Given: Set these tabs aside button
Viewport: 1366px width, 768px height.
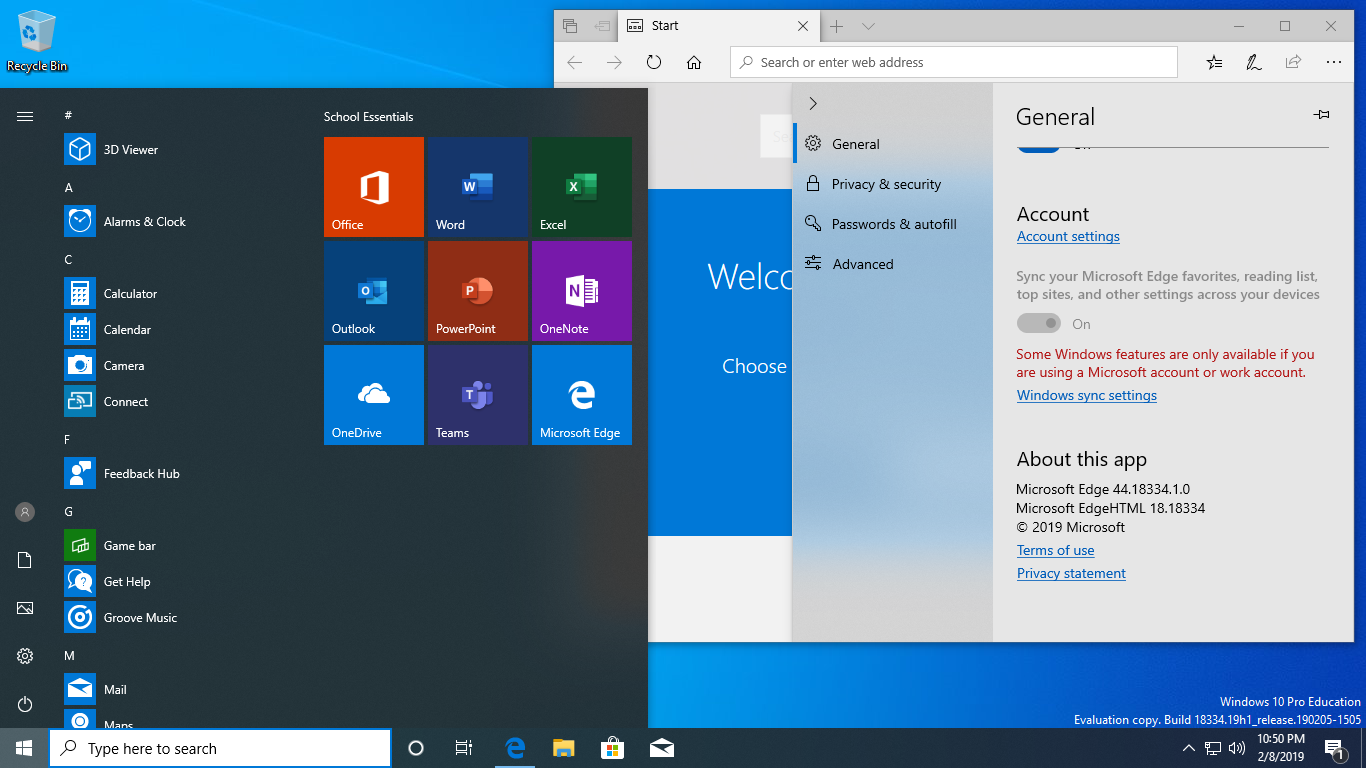Looking at the screenshot, I should pyautogui.click(x=602, y=26).
